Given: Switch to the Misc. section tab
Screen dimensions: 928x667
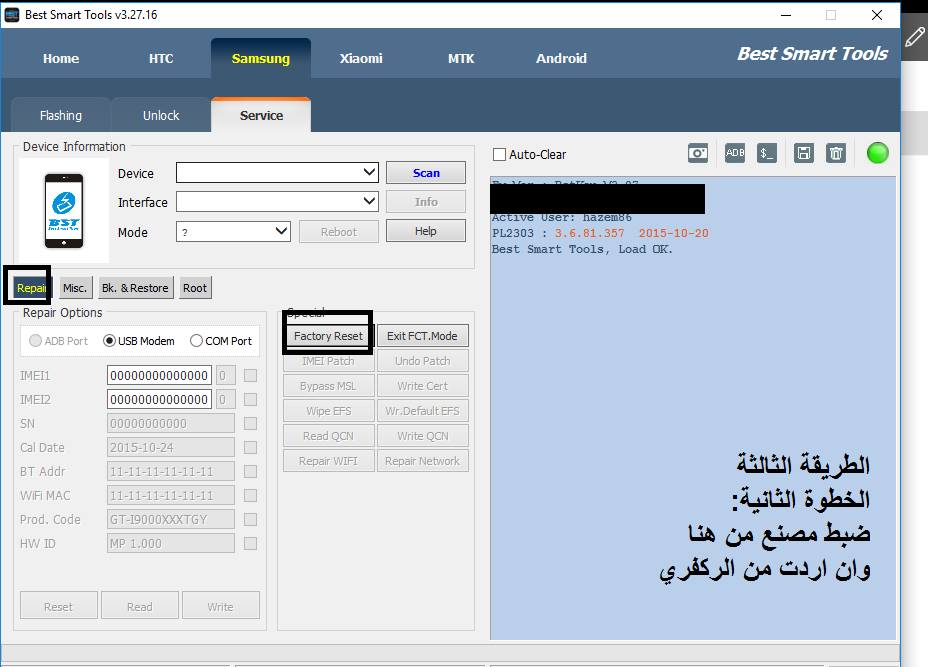Looking at the screenshot, I should [75, 288].
